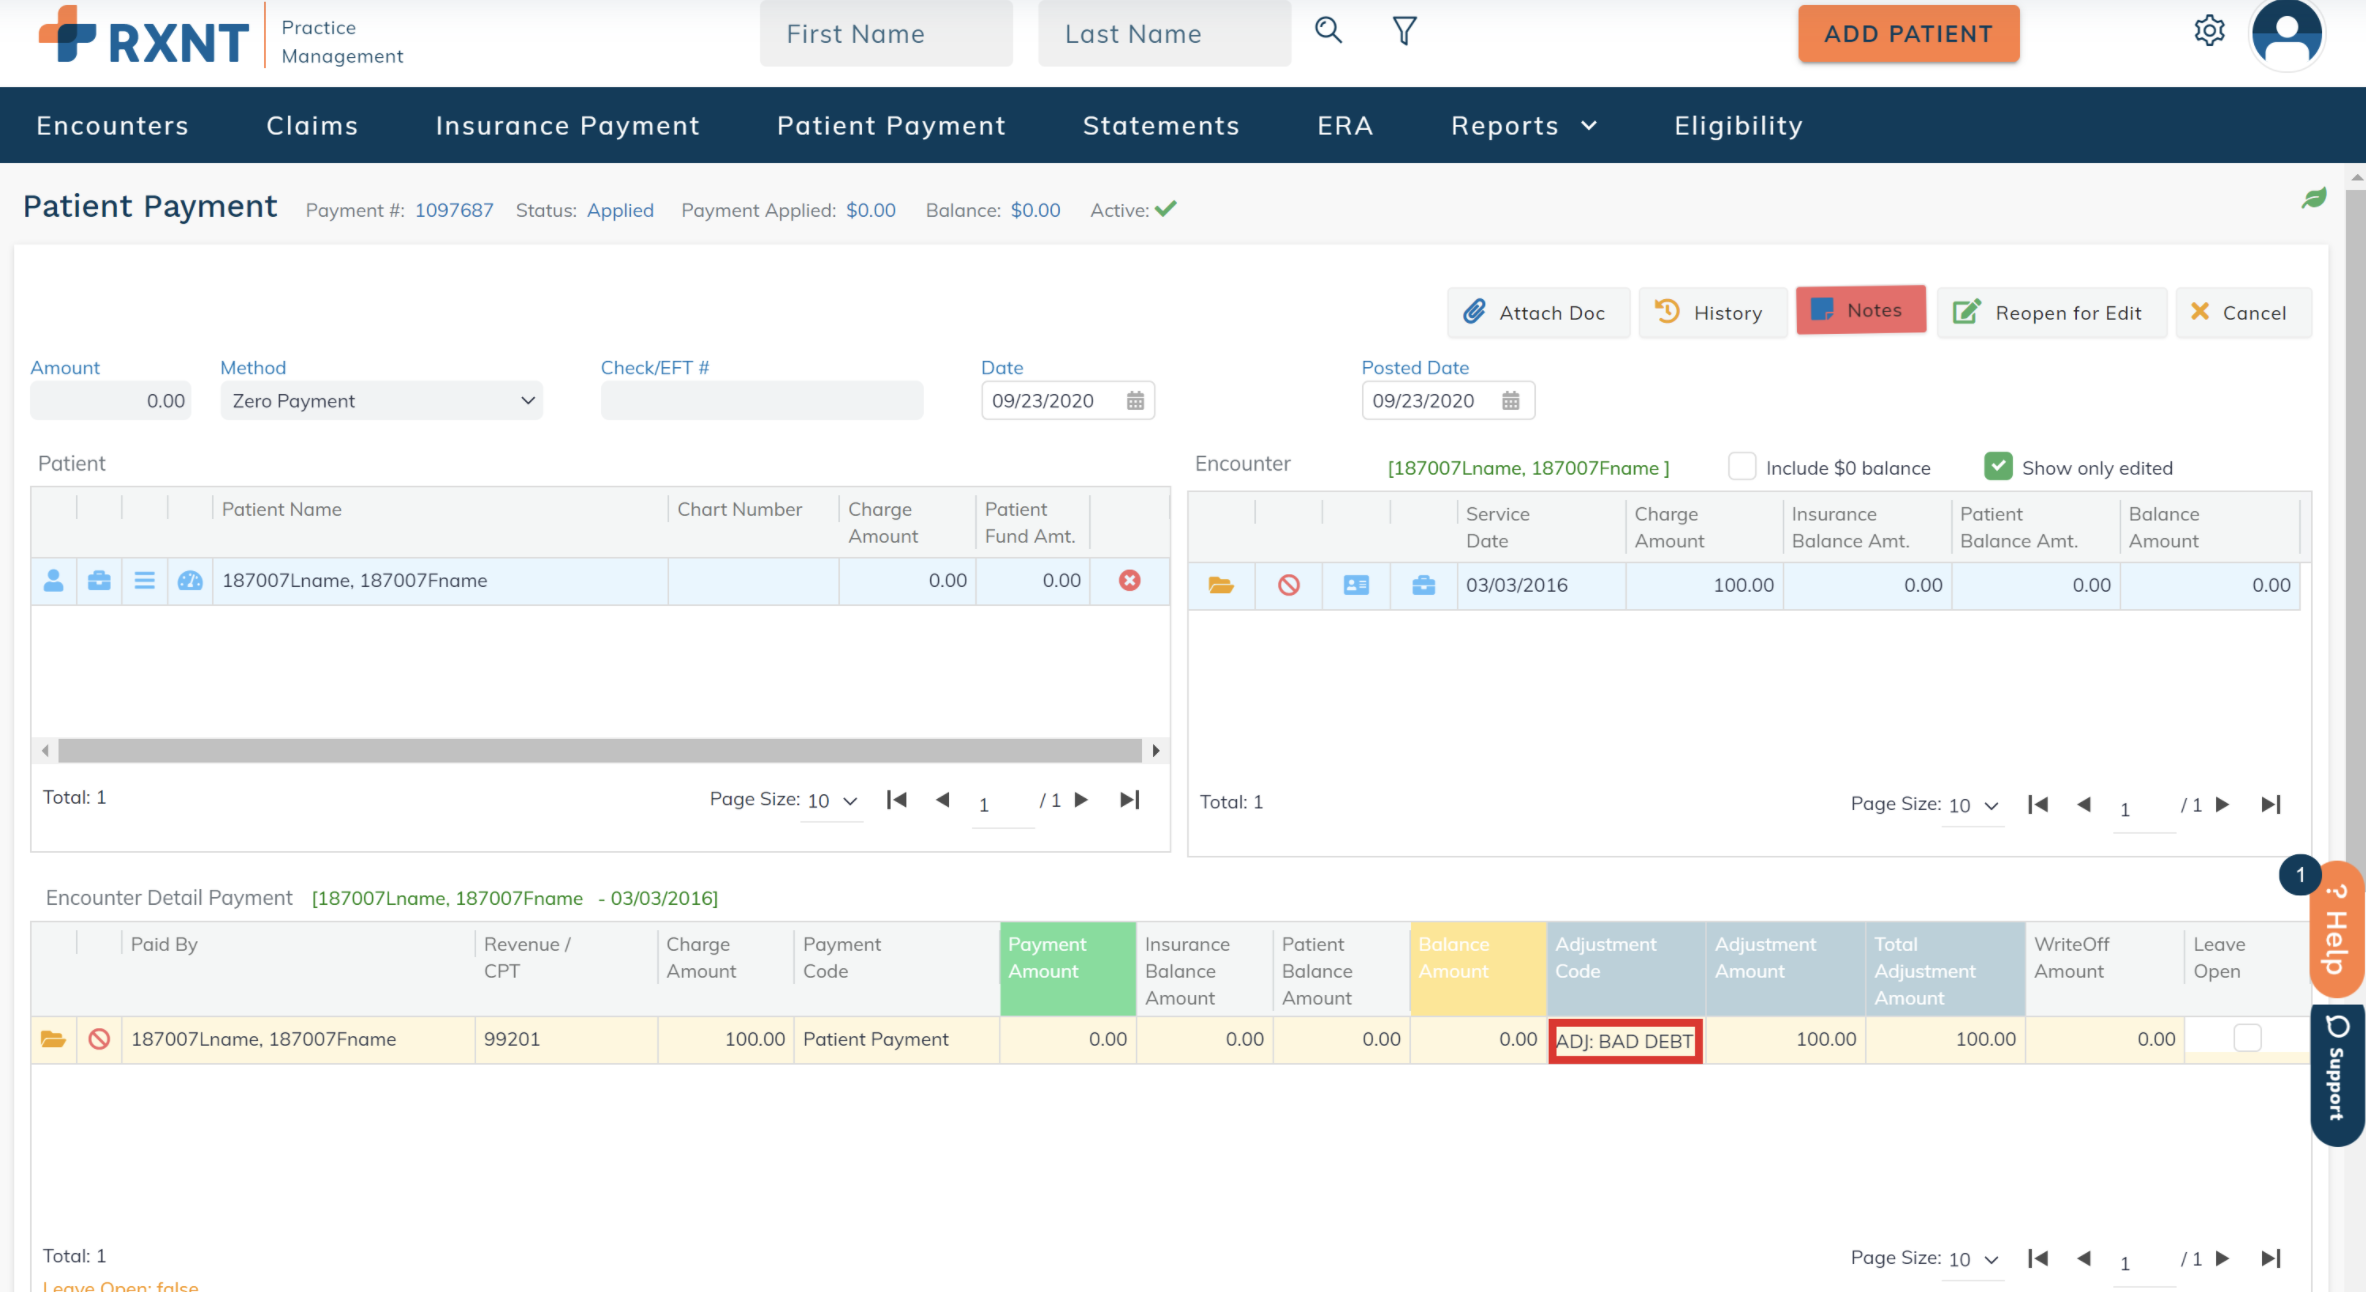Open the Statements tab
Viewport: 2366px width, 1292px height.
click(1161, 126)
